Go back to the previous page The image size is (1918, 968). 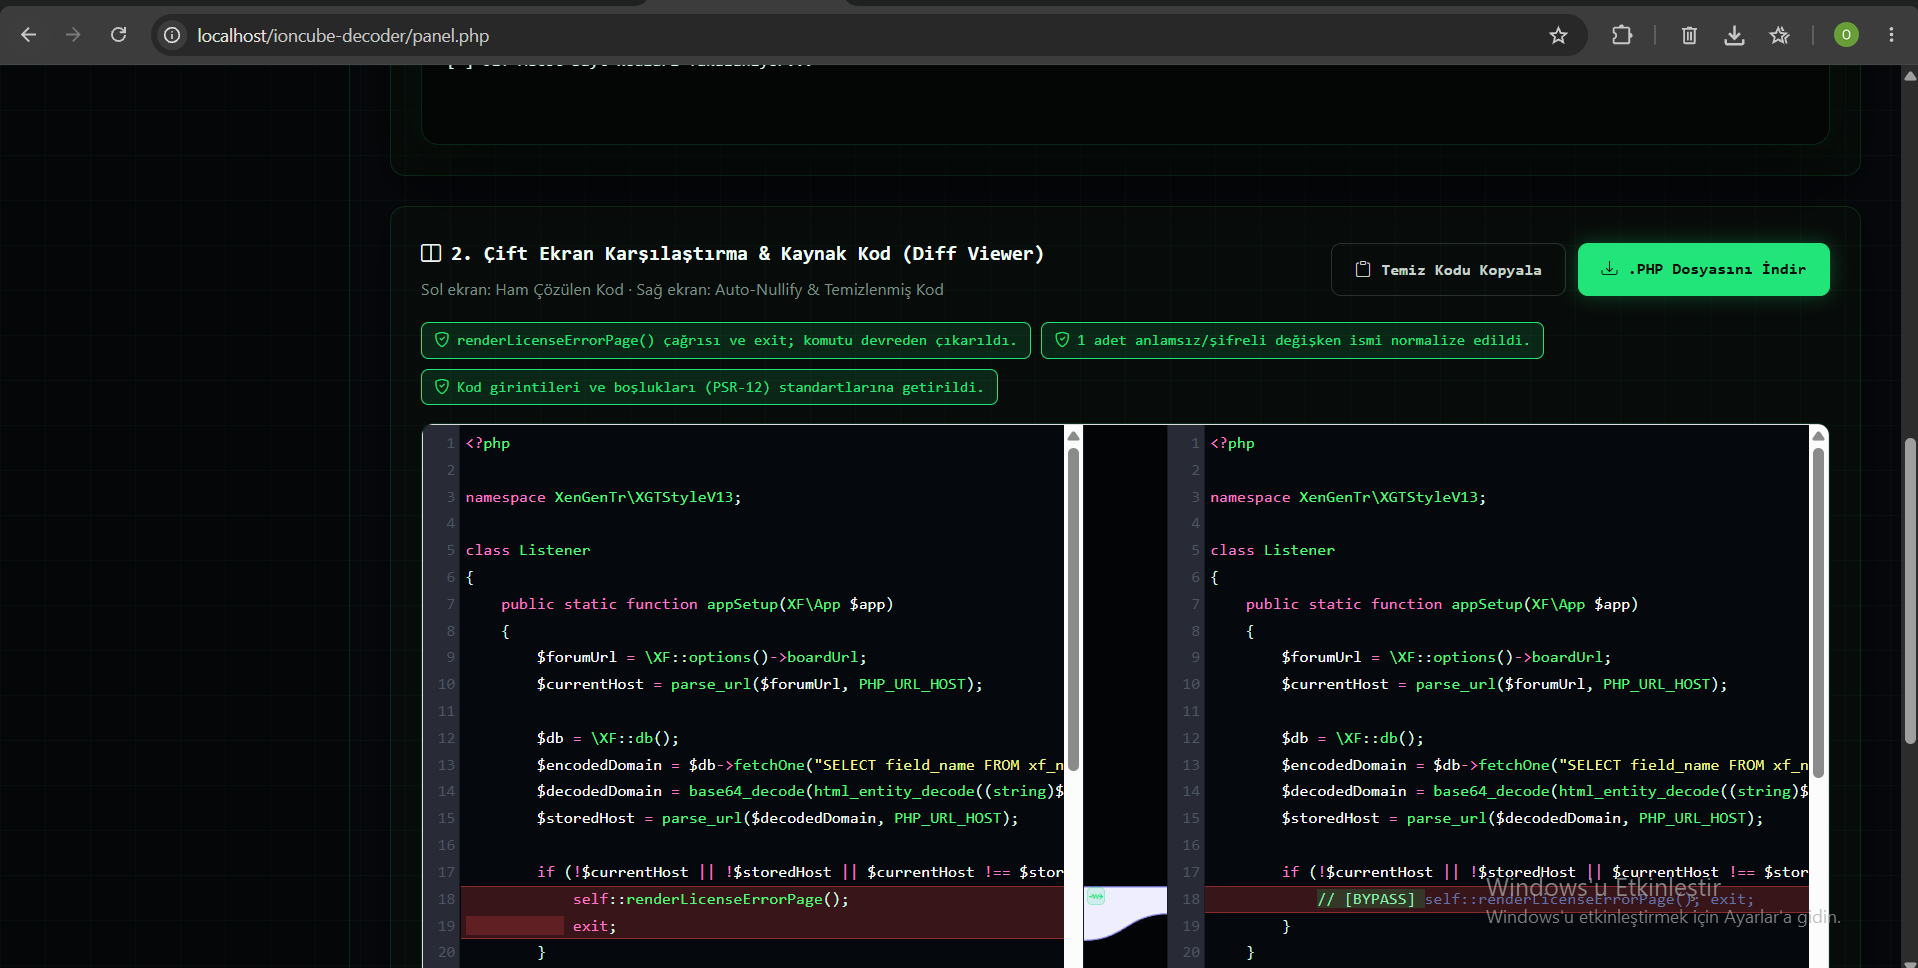pyautogui.click(x=28, y=35)
